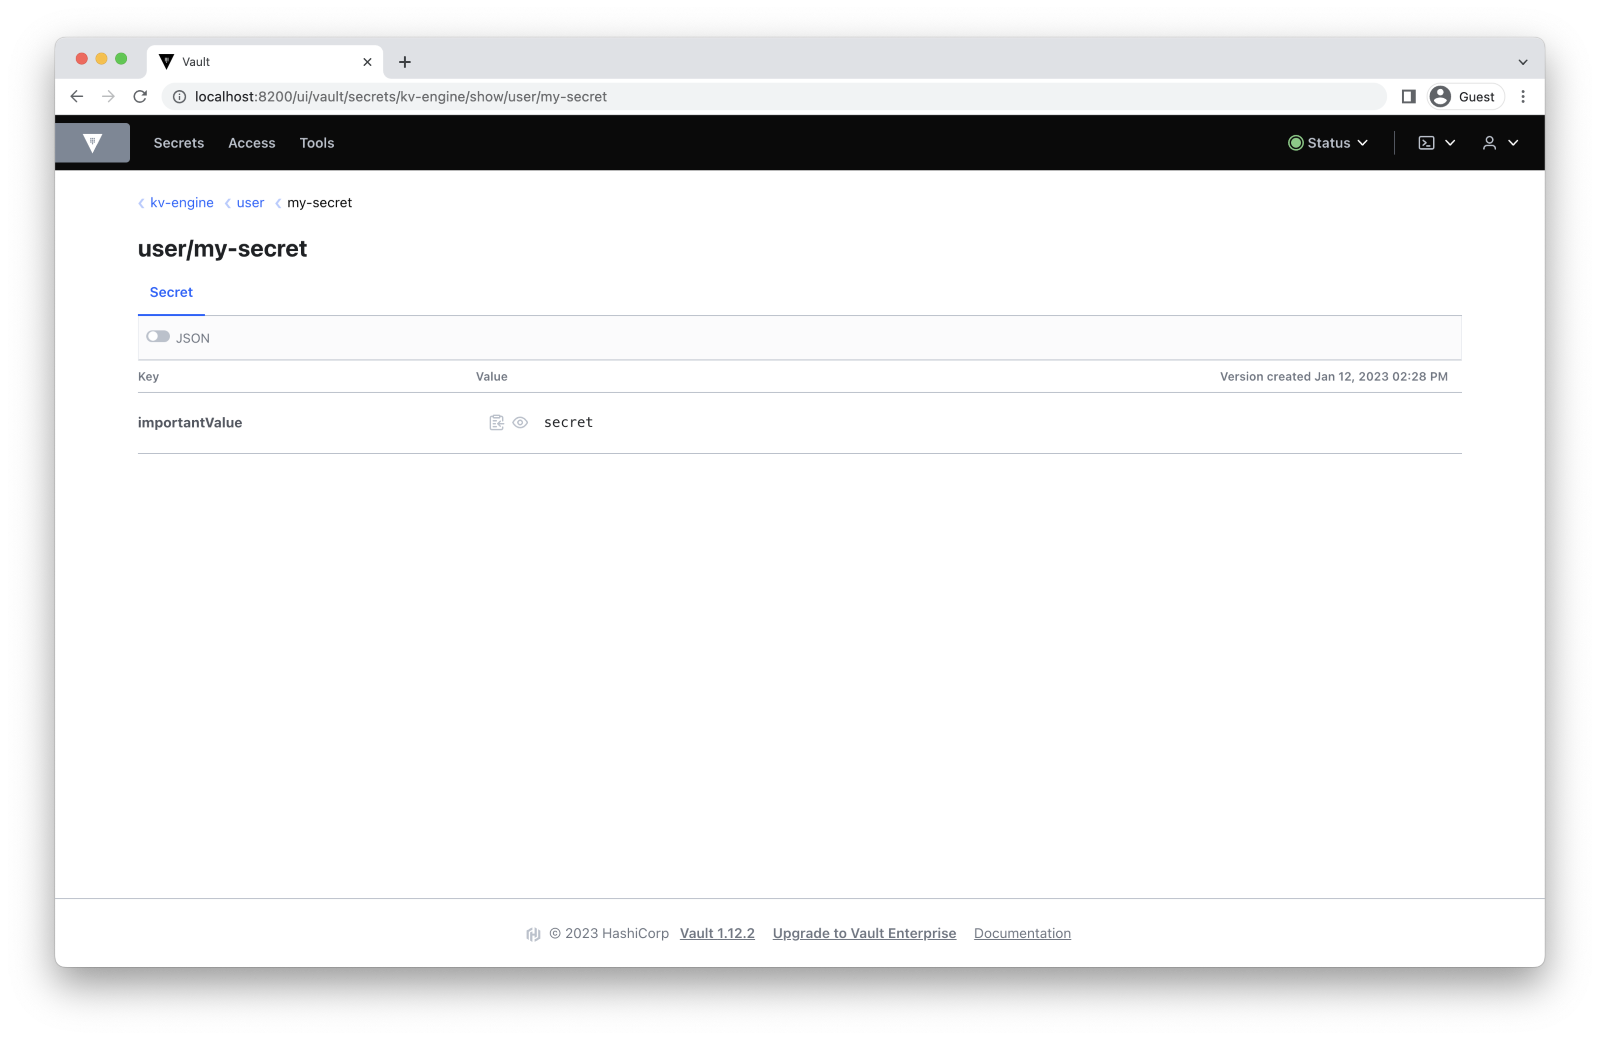Select the Vault browser tab

[x=265, y=62]
